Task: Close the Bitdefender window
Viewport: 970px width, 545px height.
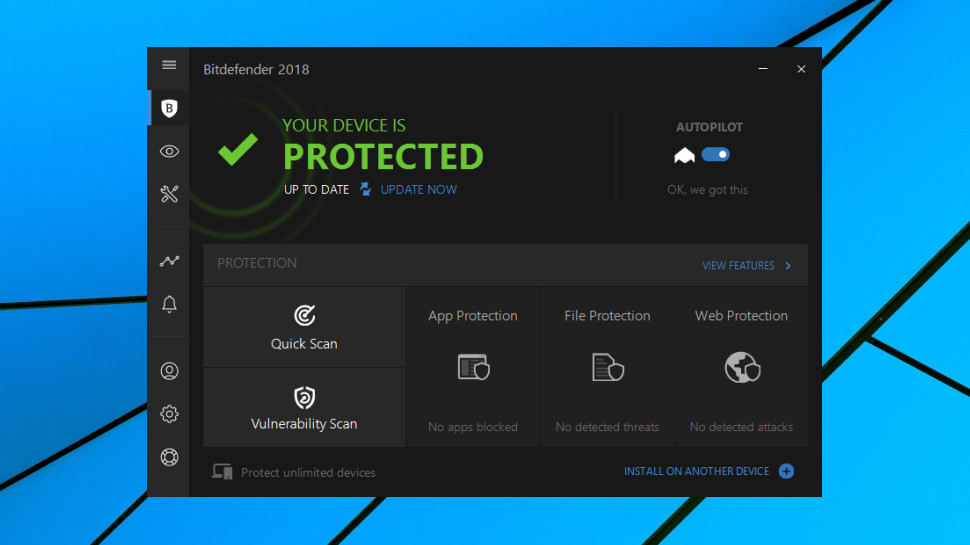Action: pyautogui.click(x=801, y=69)
